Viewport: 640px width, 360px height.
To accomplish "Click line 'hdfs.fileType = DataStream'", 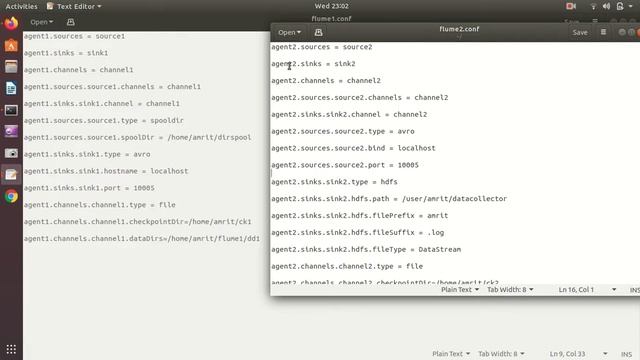I will pyautogui.click(x=366, y=249).
